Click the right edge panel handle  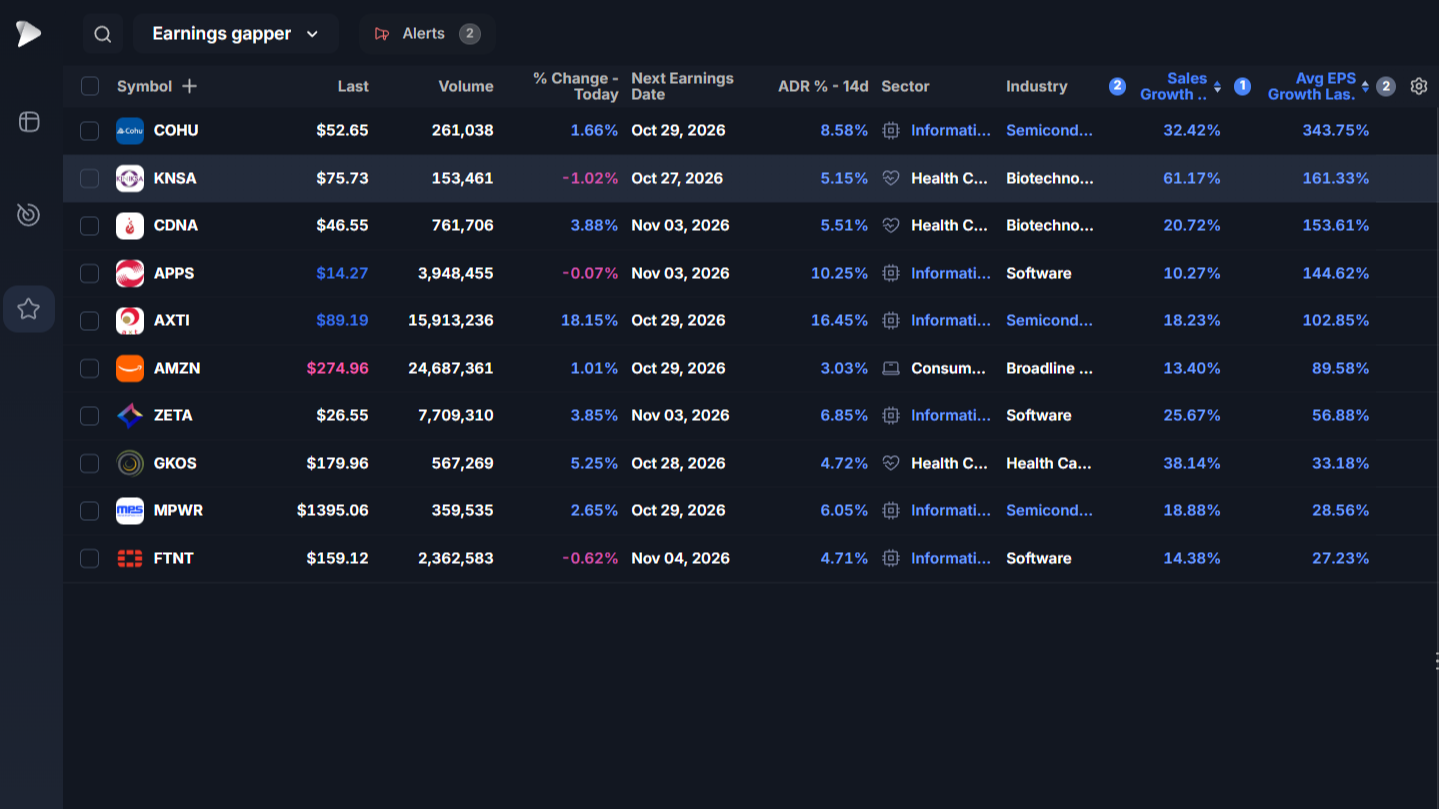1436,661
